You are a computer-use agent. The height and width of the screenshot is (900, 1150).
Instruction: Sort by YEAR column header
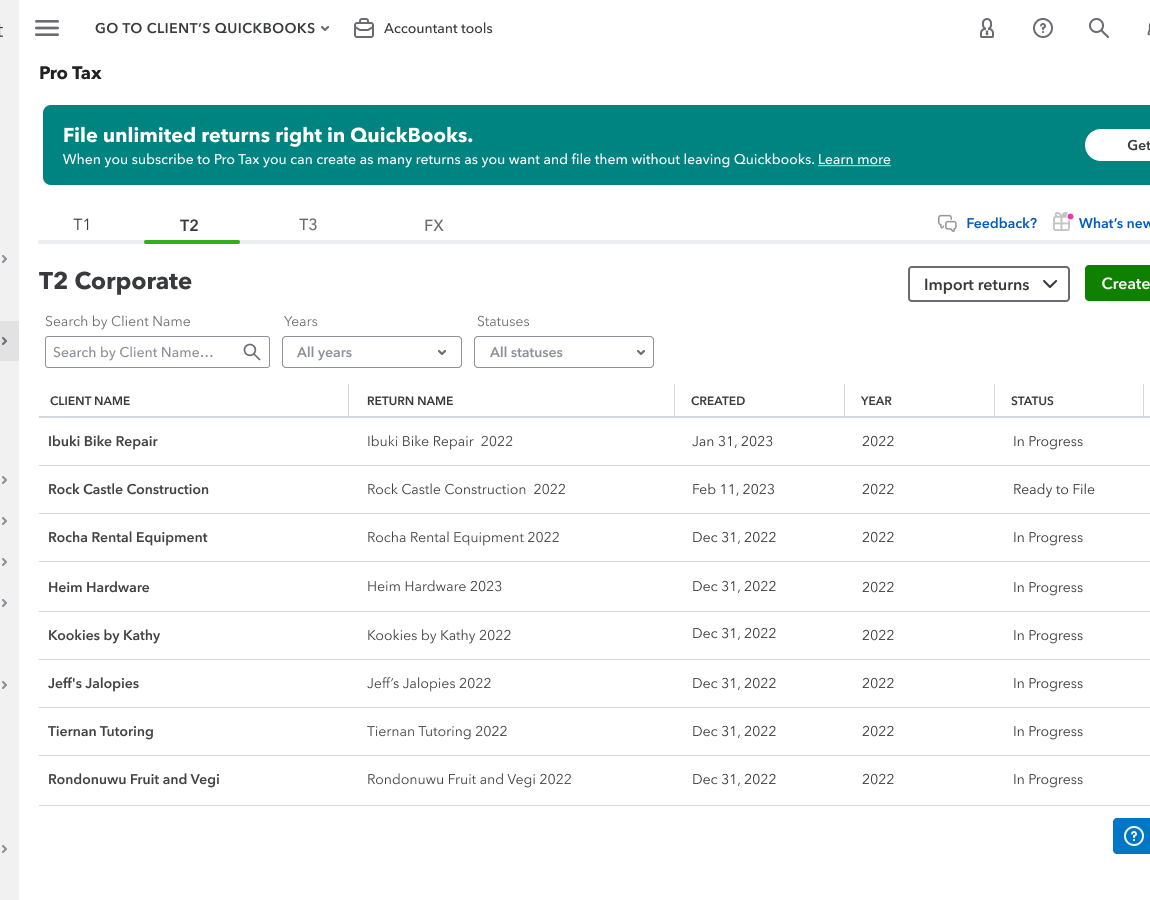tap(876, 400)
